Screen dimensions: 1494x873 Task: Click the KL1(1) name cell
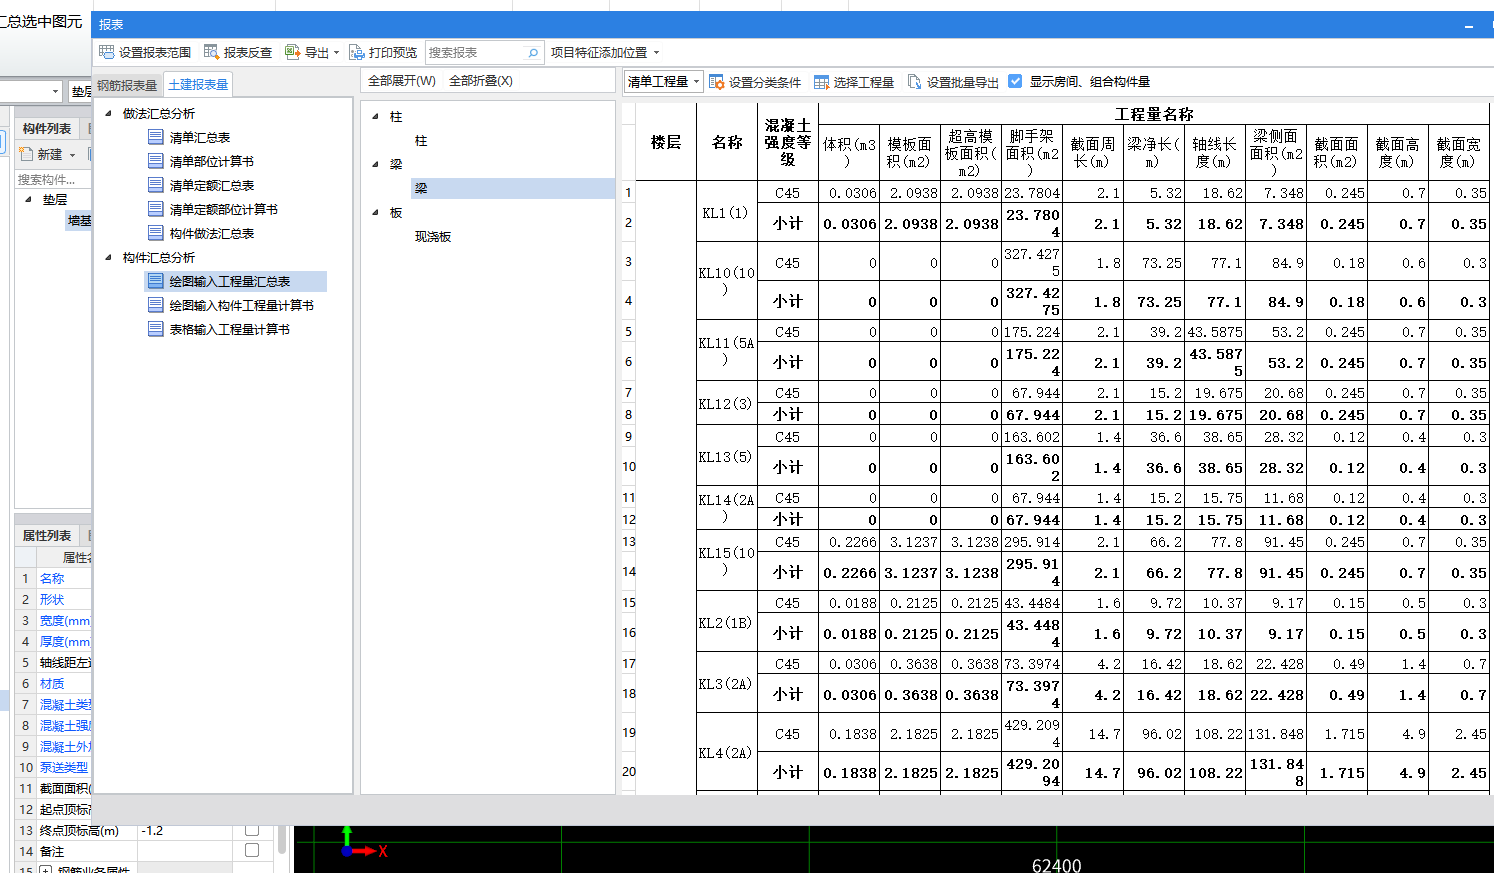coord(726,212)
